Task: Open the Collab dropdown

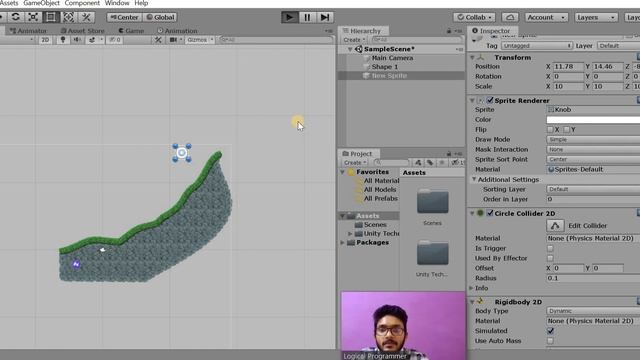Action: pyautogui.click(x=474, y=17)
